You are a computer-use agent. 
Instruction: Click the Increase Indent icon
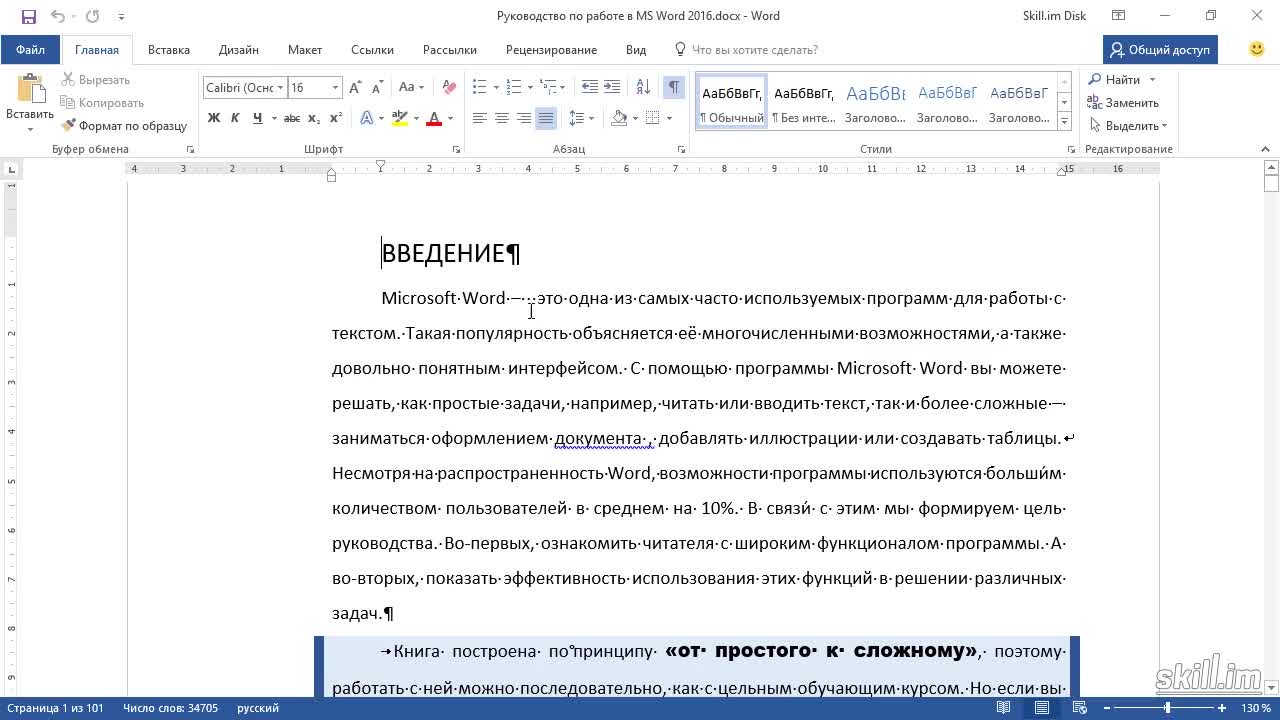pyautogui.click(x=612, y=87)
